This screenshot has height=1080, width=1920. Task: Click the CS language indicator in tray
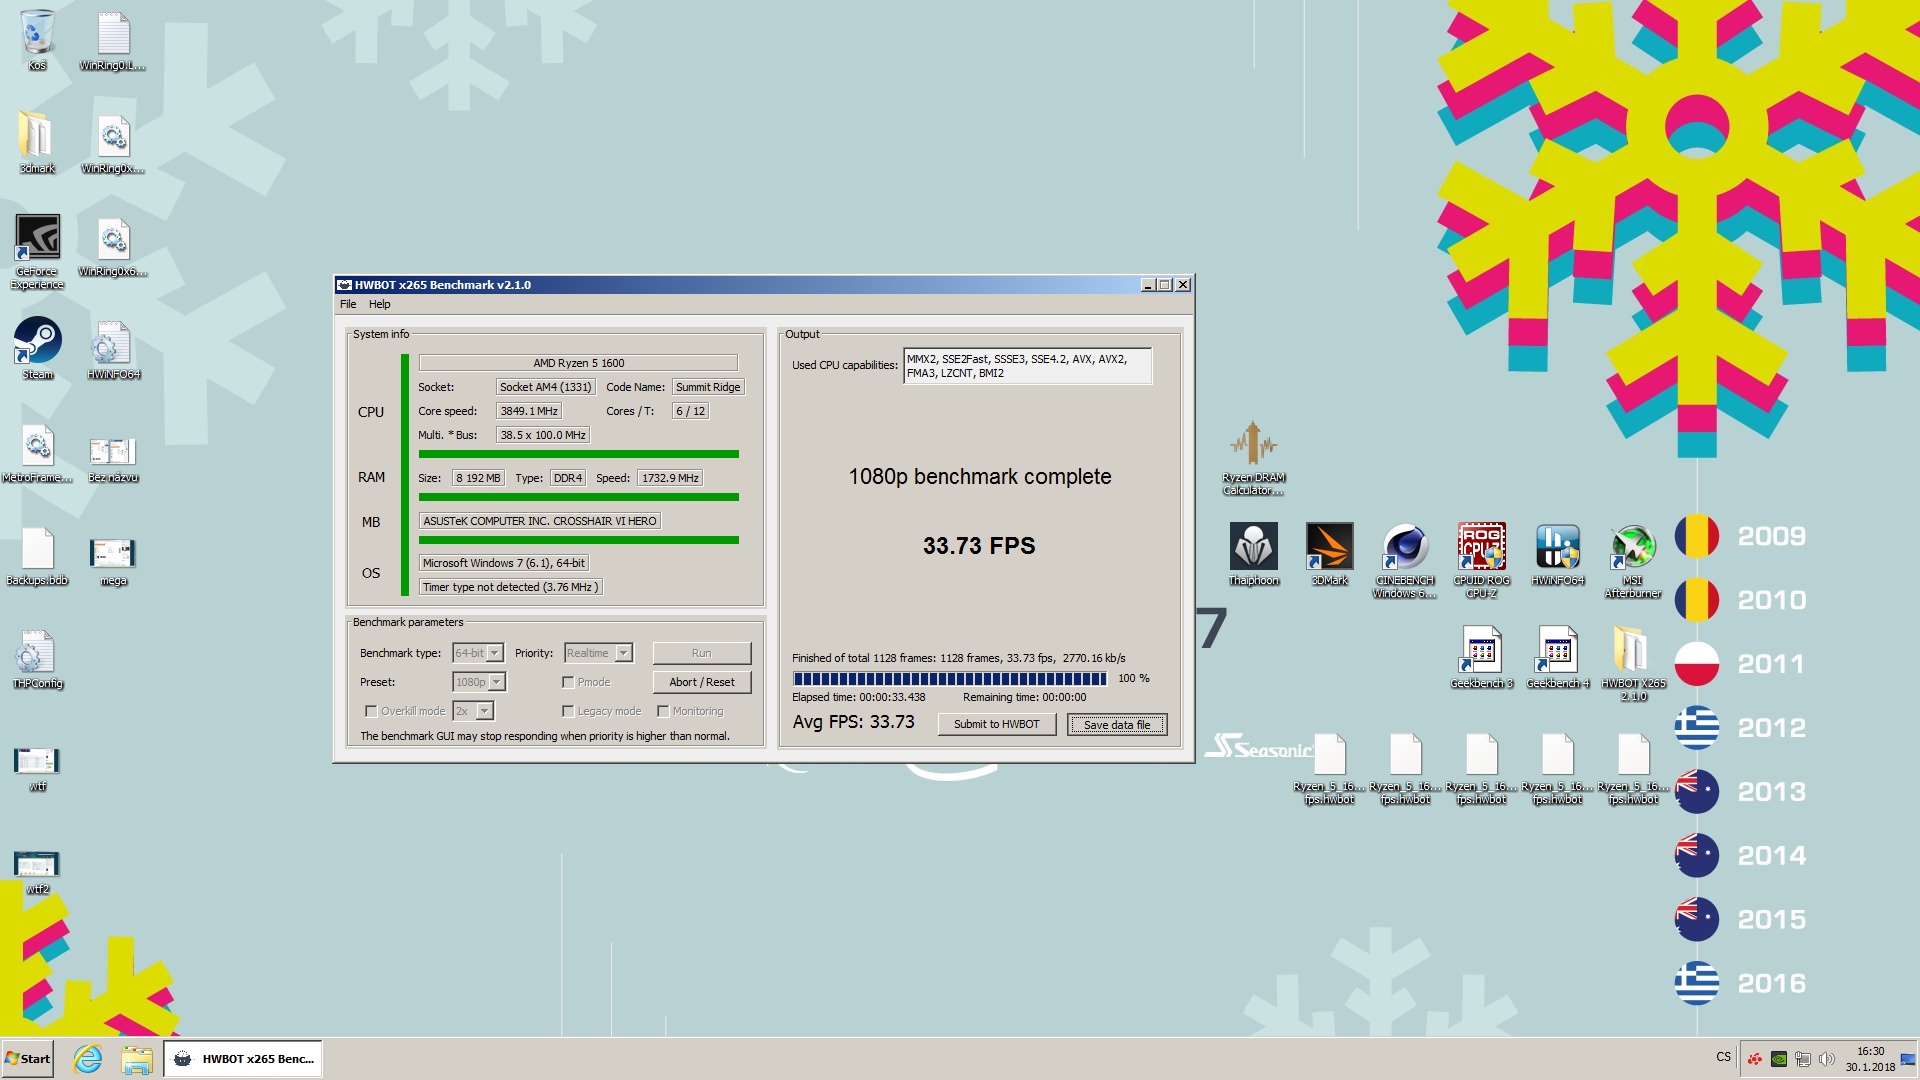1723,1057
